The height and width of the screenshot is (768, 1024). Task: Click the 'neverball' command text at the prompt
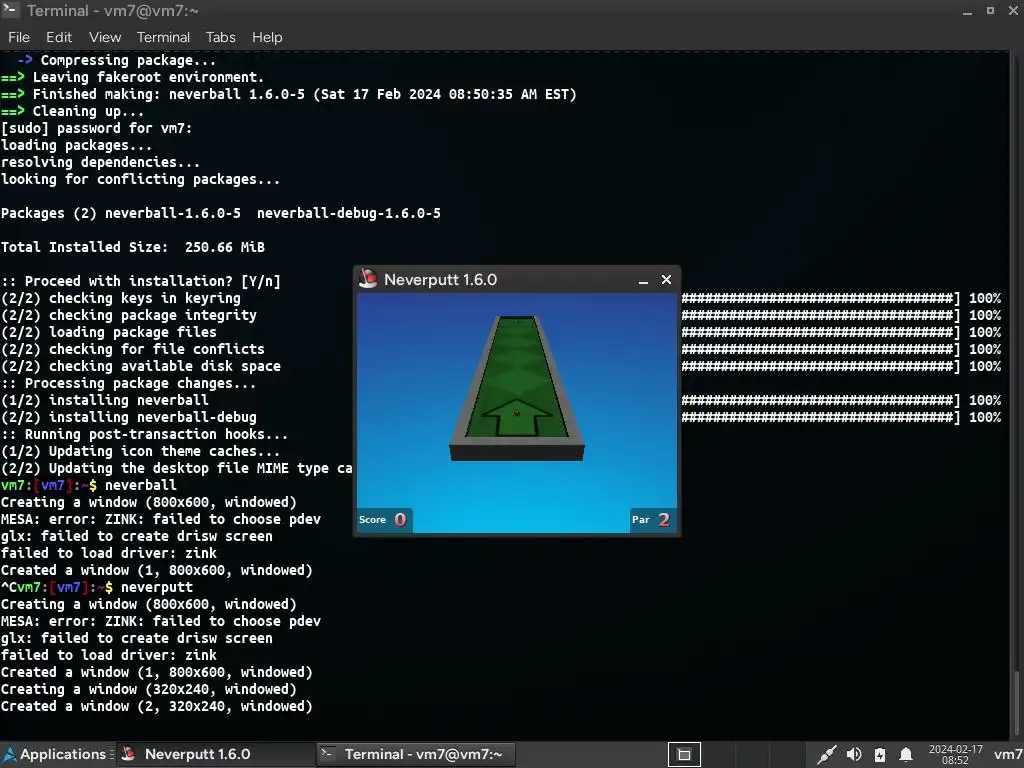140,485
